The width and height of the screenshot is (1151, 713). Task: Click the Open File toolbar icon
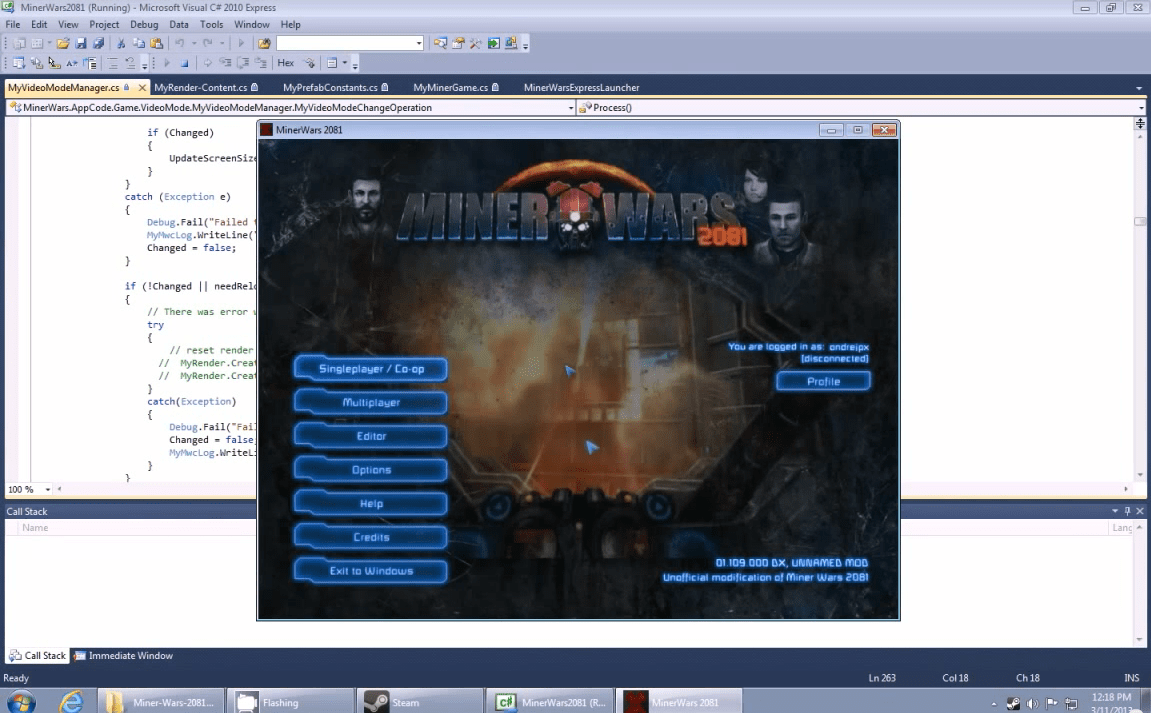[x=63, y=43]
